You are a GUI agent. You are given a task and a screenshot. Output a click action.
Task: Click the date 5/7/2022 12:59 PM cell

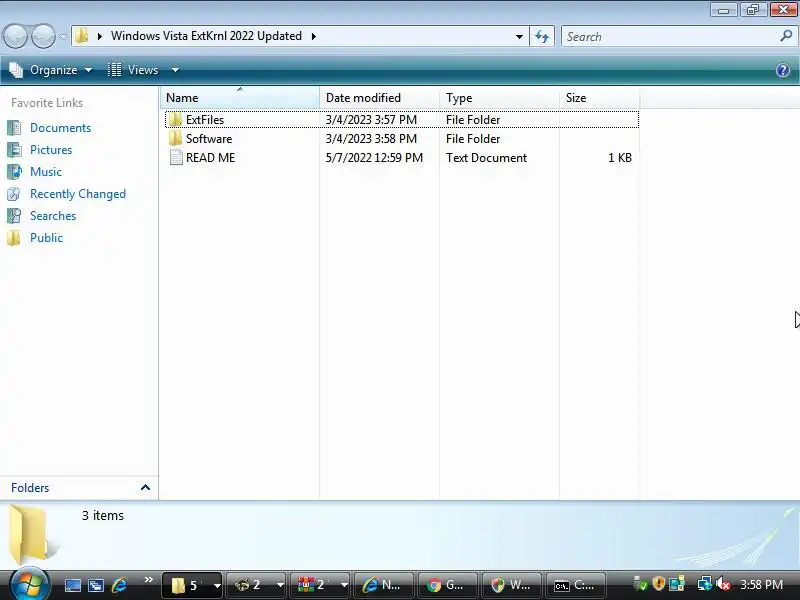374,158
